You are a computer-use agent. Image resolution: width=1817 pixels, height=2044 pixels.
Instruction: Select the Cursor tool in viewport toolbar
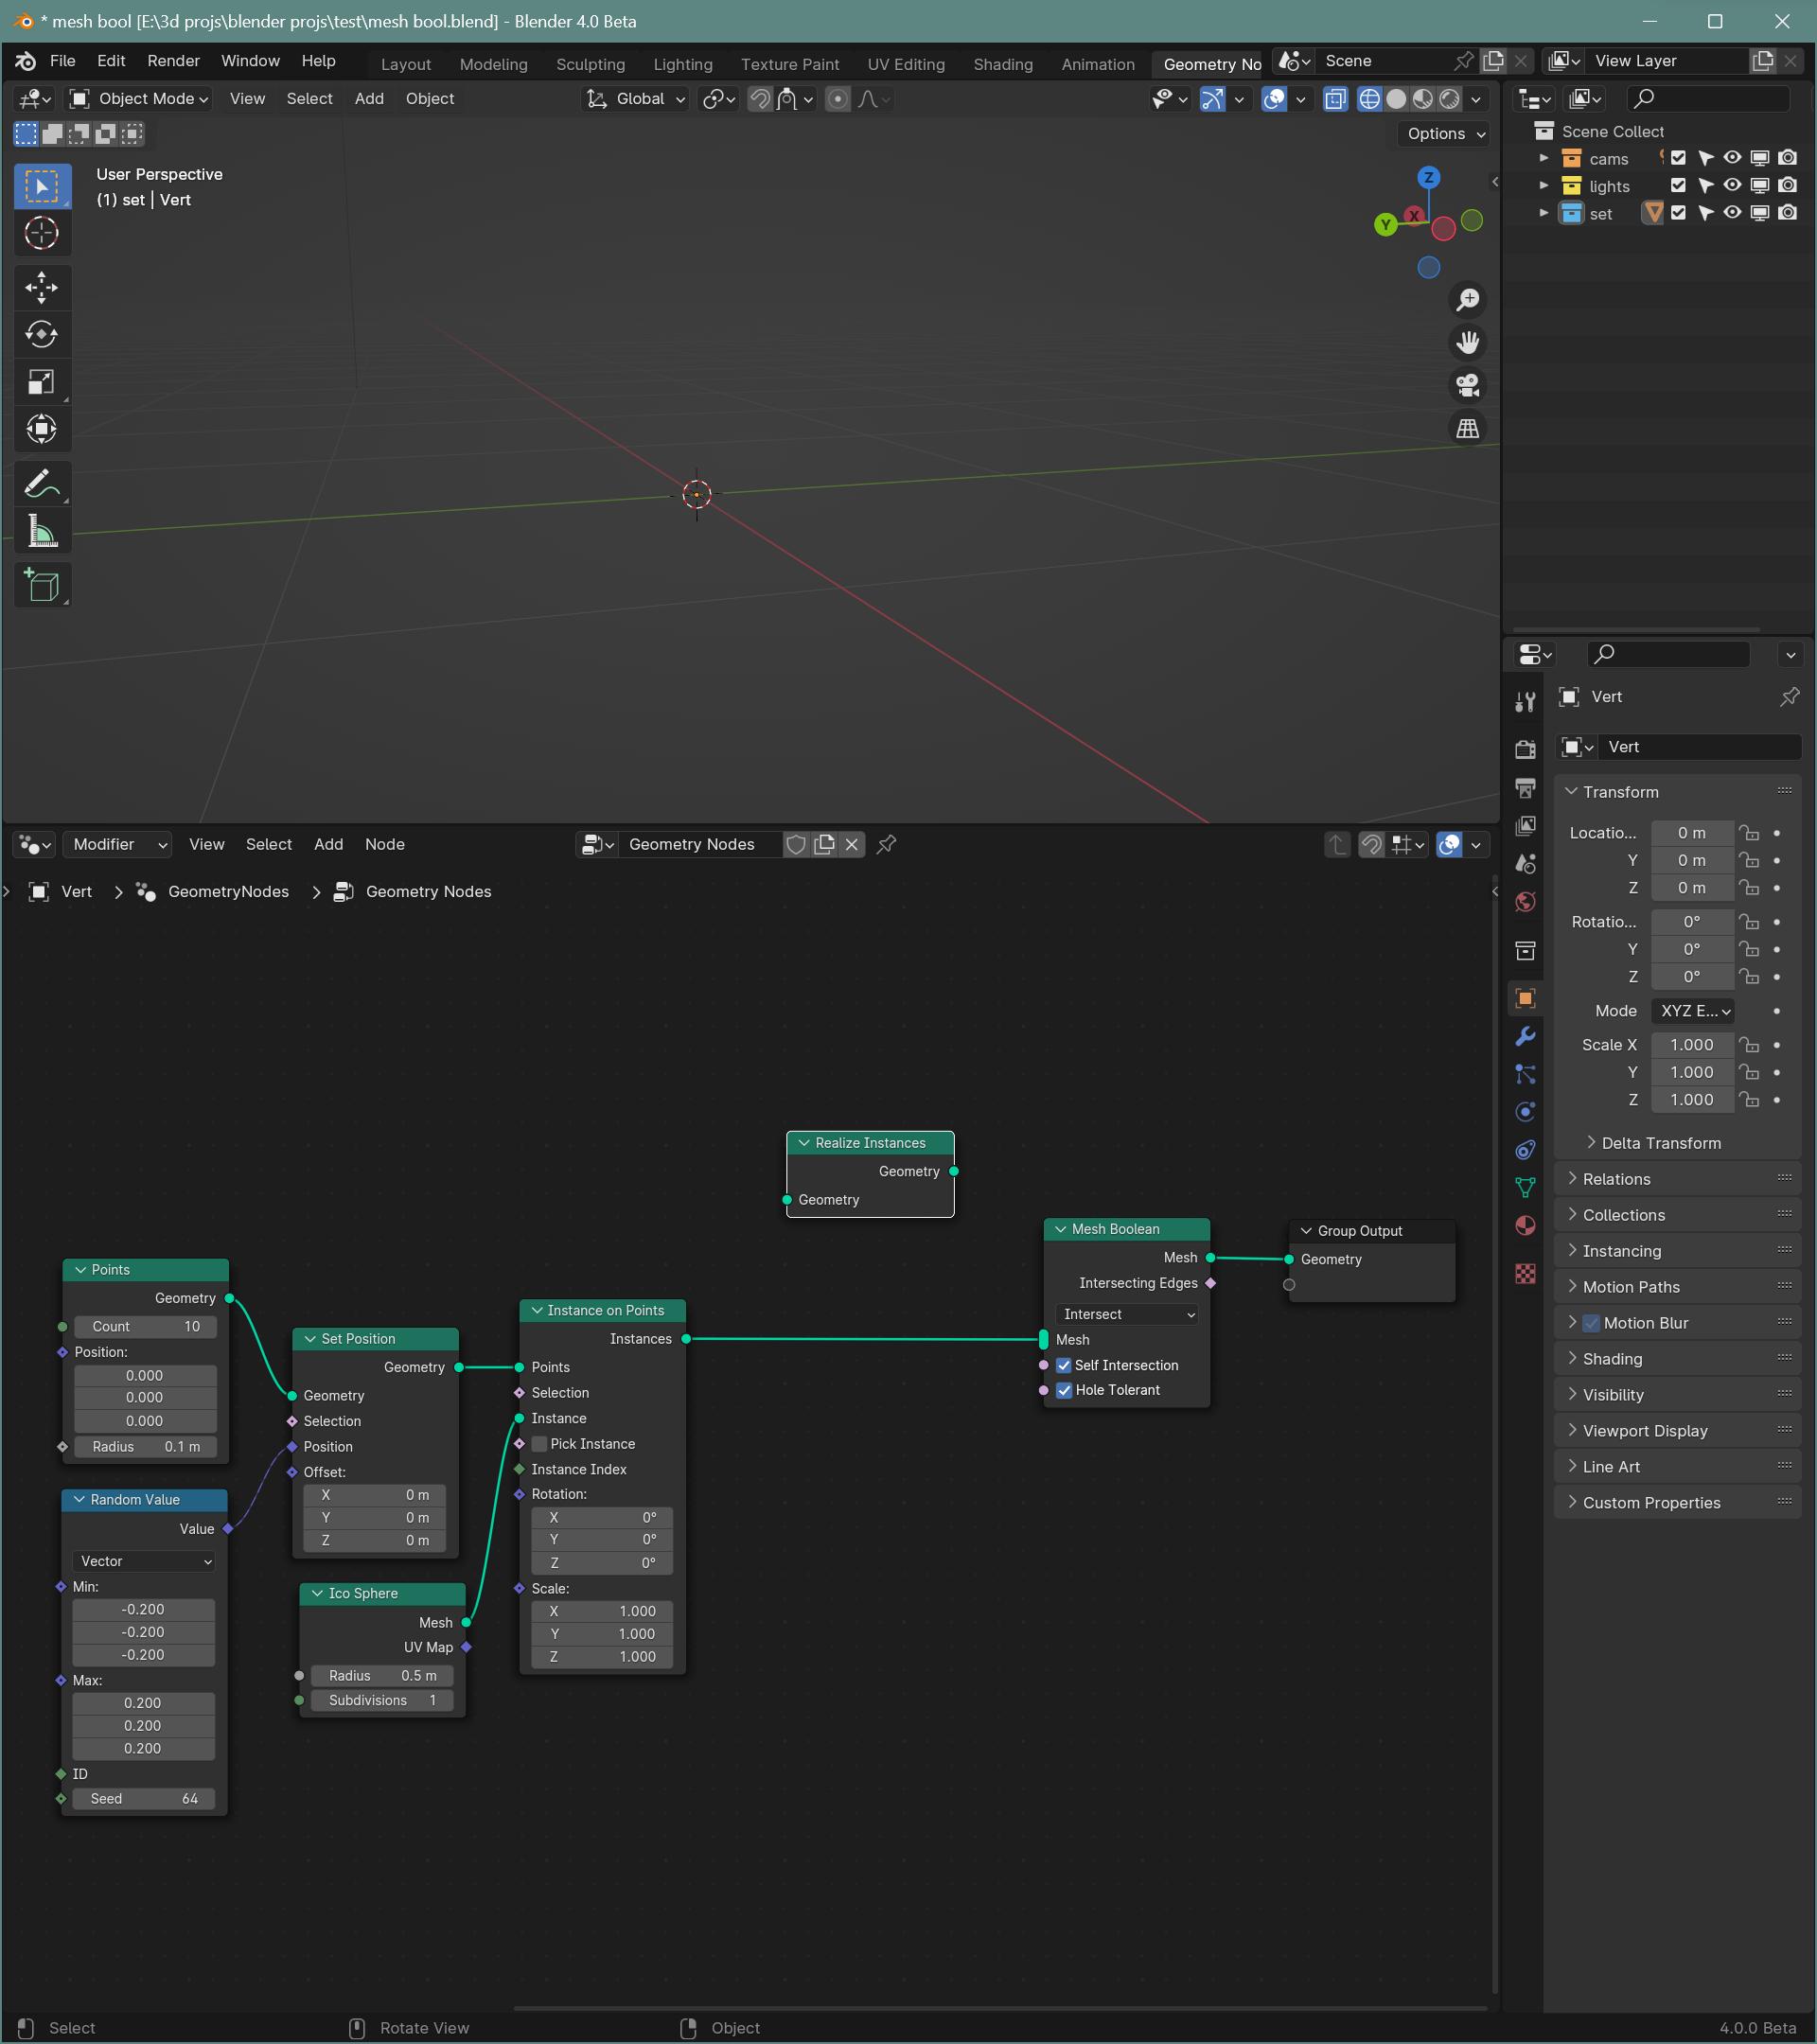tap(41, 233)
